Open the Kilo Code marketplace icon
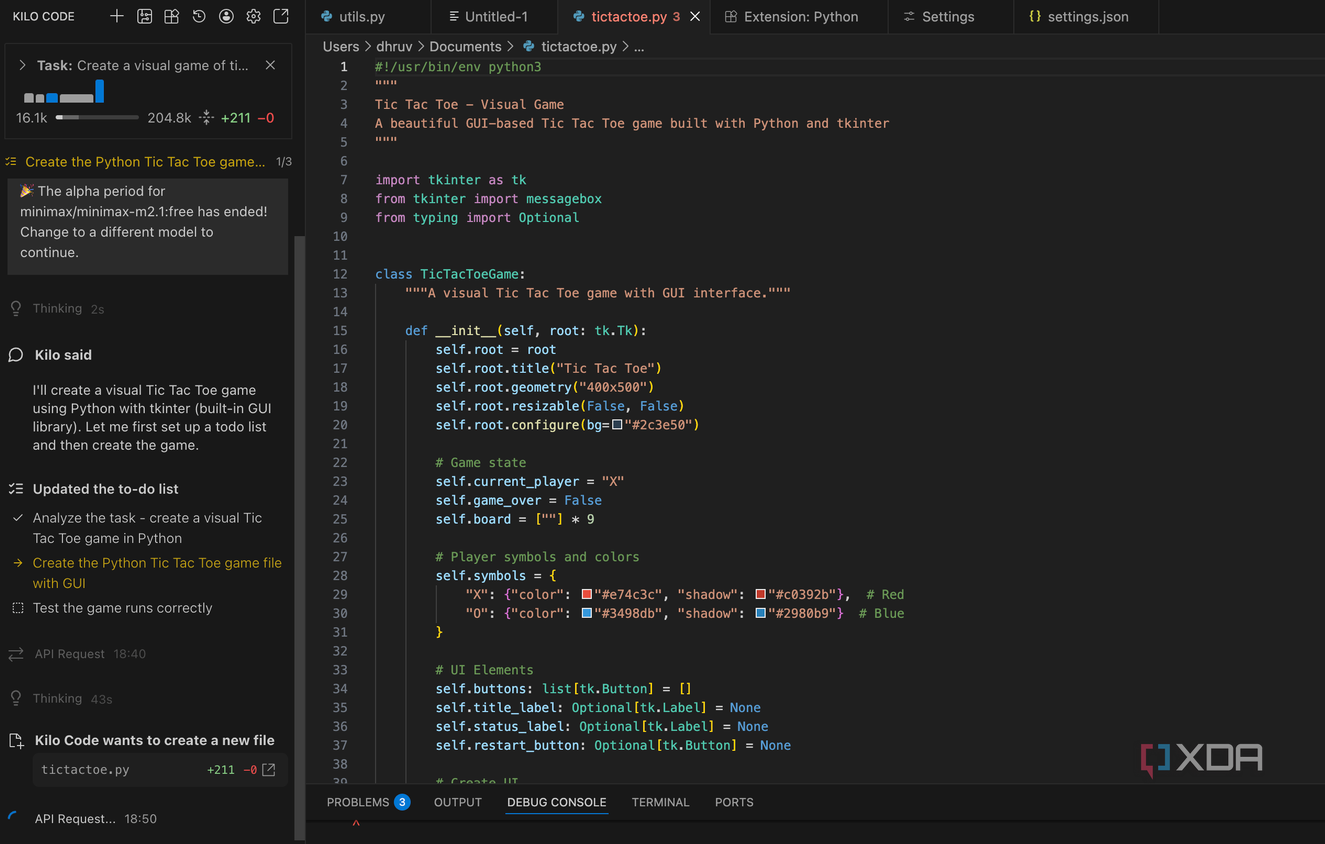The width and height of the screenshot is (1325, 844). (x=172, y=16)
